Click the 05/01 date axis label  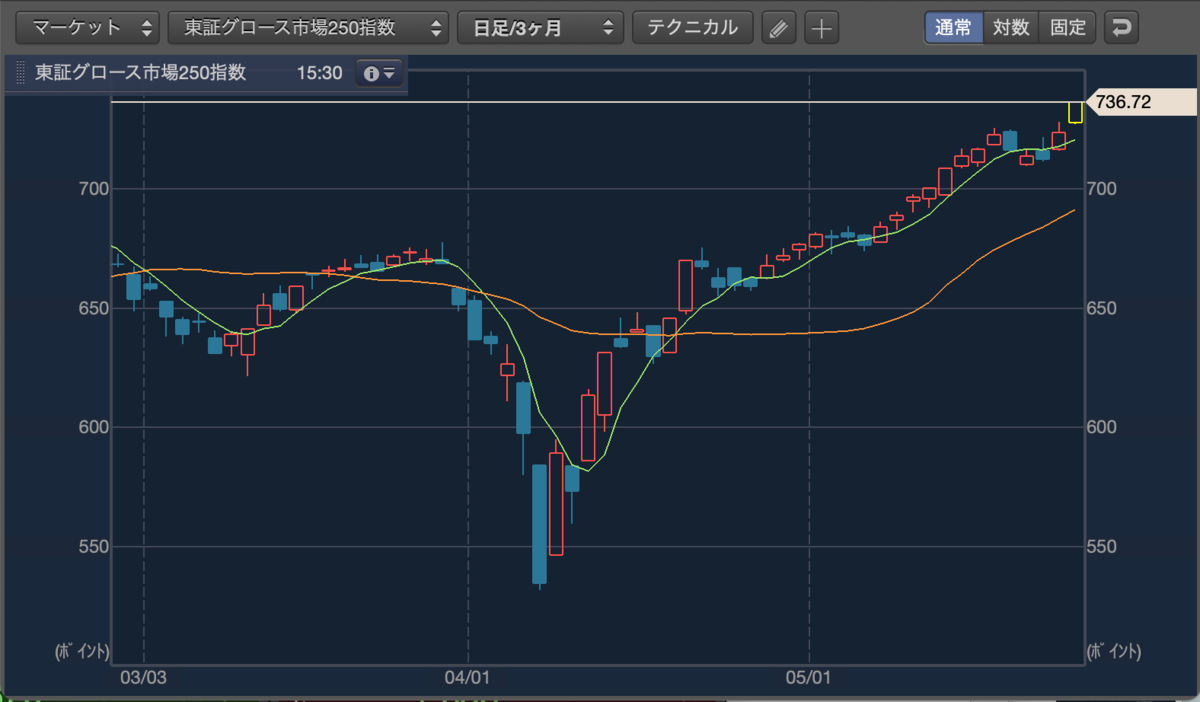809,678
